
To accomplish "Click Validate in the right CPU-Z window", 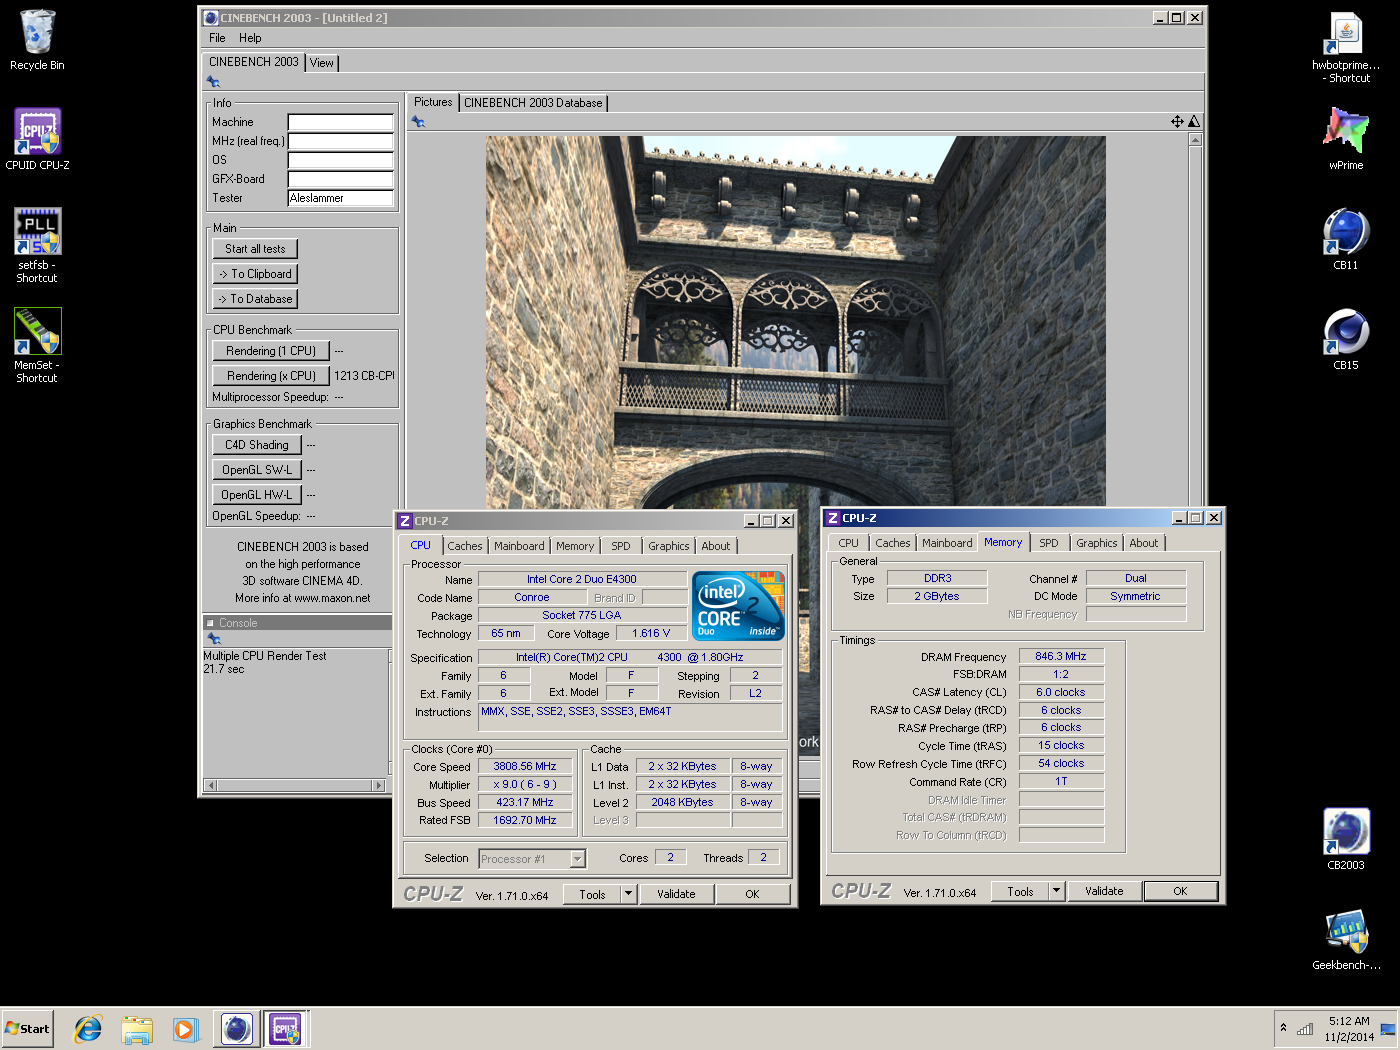I will 1104,891.
